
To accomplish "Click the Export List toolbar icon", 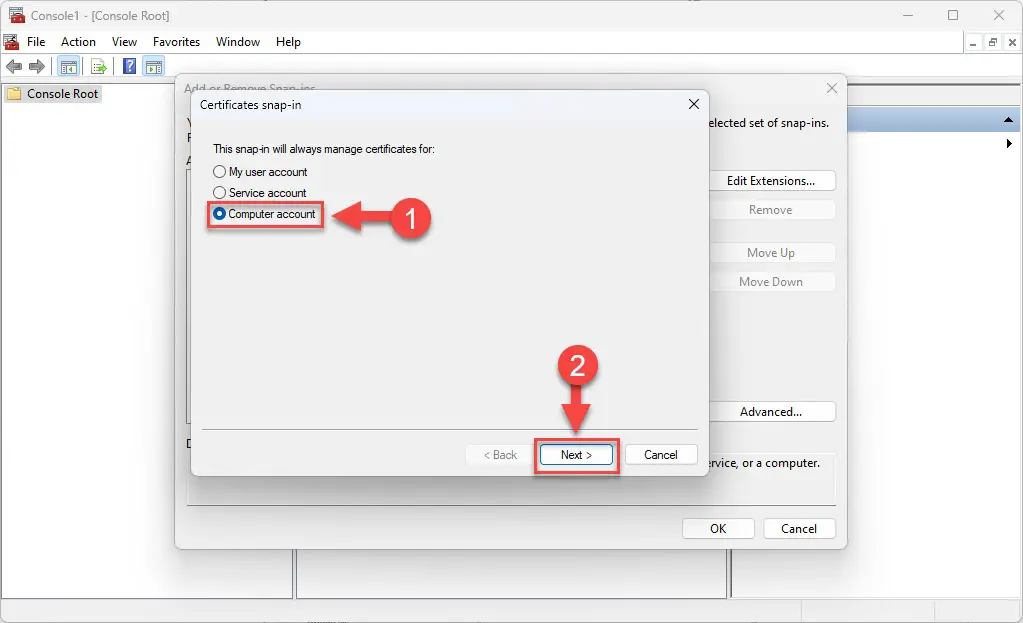I will (99, 67).
